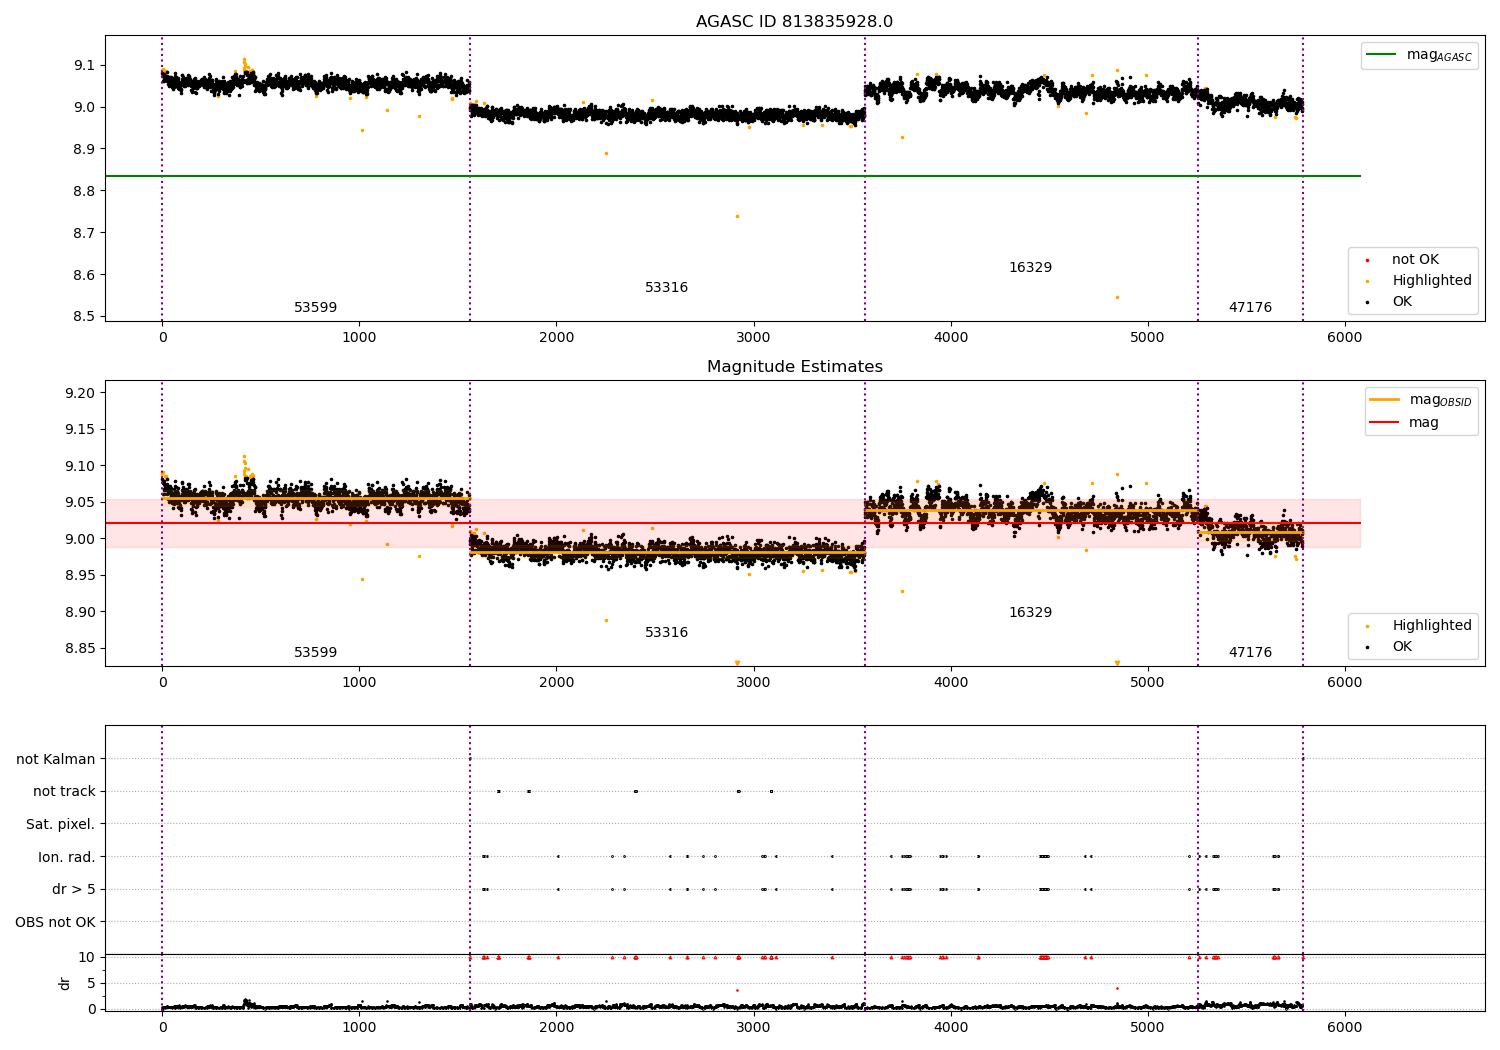Image resolution: width=1500 pixels, height=1050 pixels.
Task: Click obsid label 47176 in top plot
Action: tap(1250, 308)
